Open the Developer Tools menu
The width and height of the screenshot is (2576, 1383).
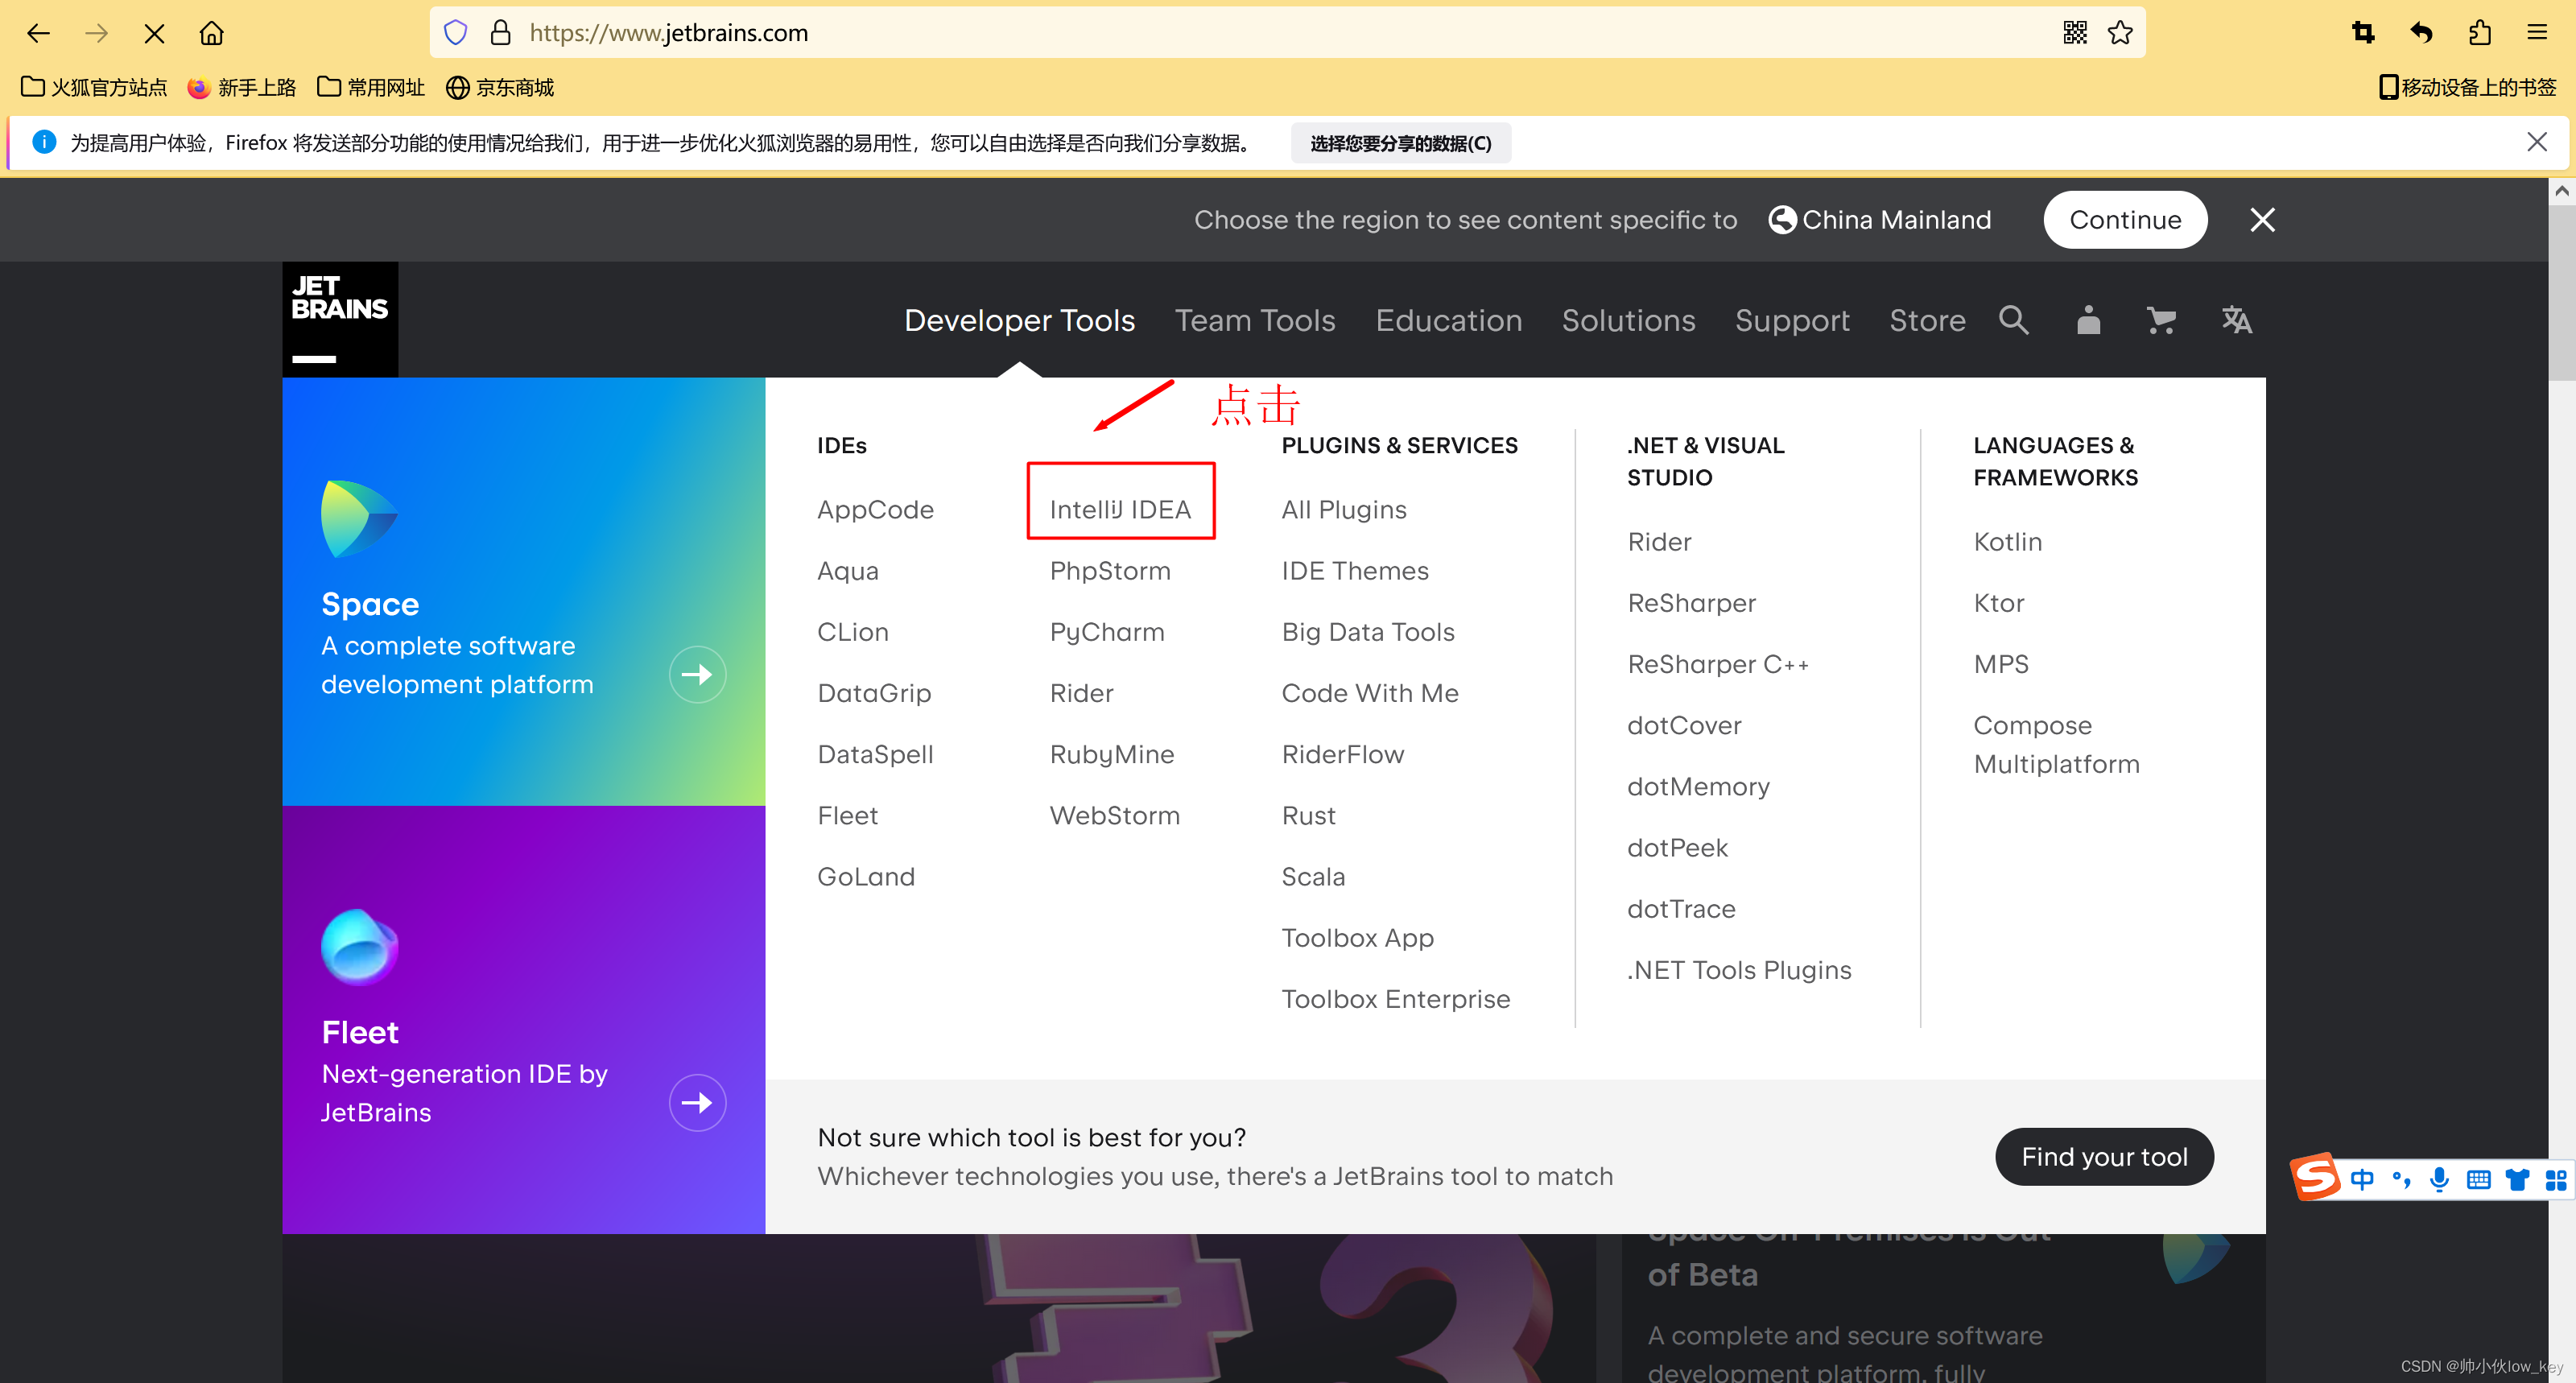coord(1019,320)
